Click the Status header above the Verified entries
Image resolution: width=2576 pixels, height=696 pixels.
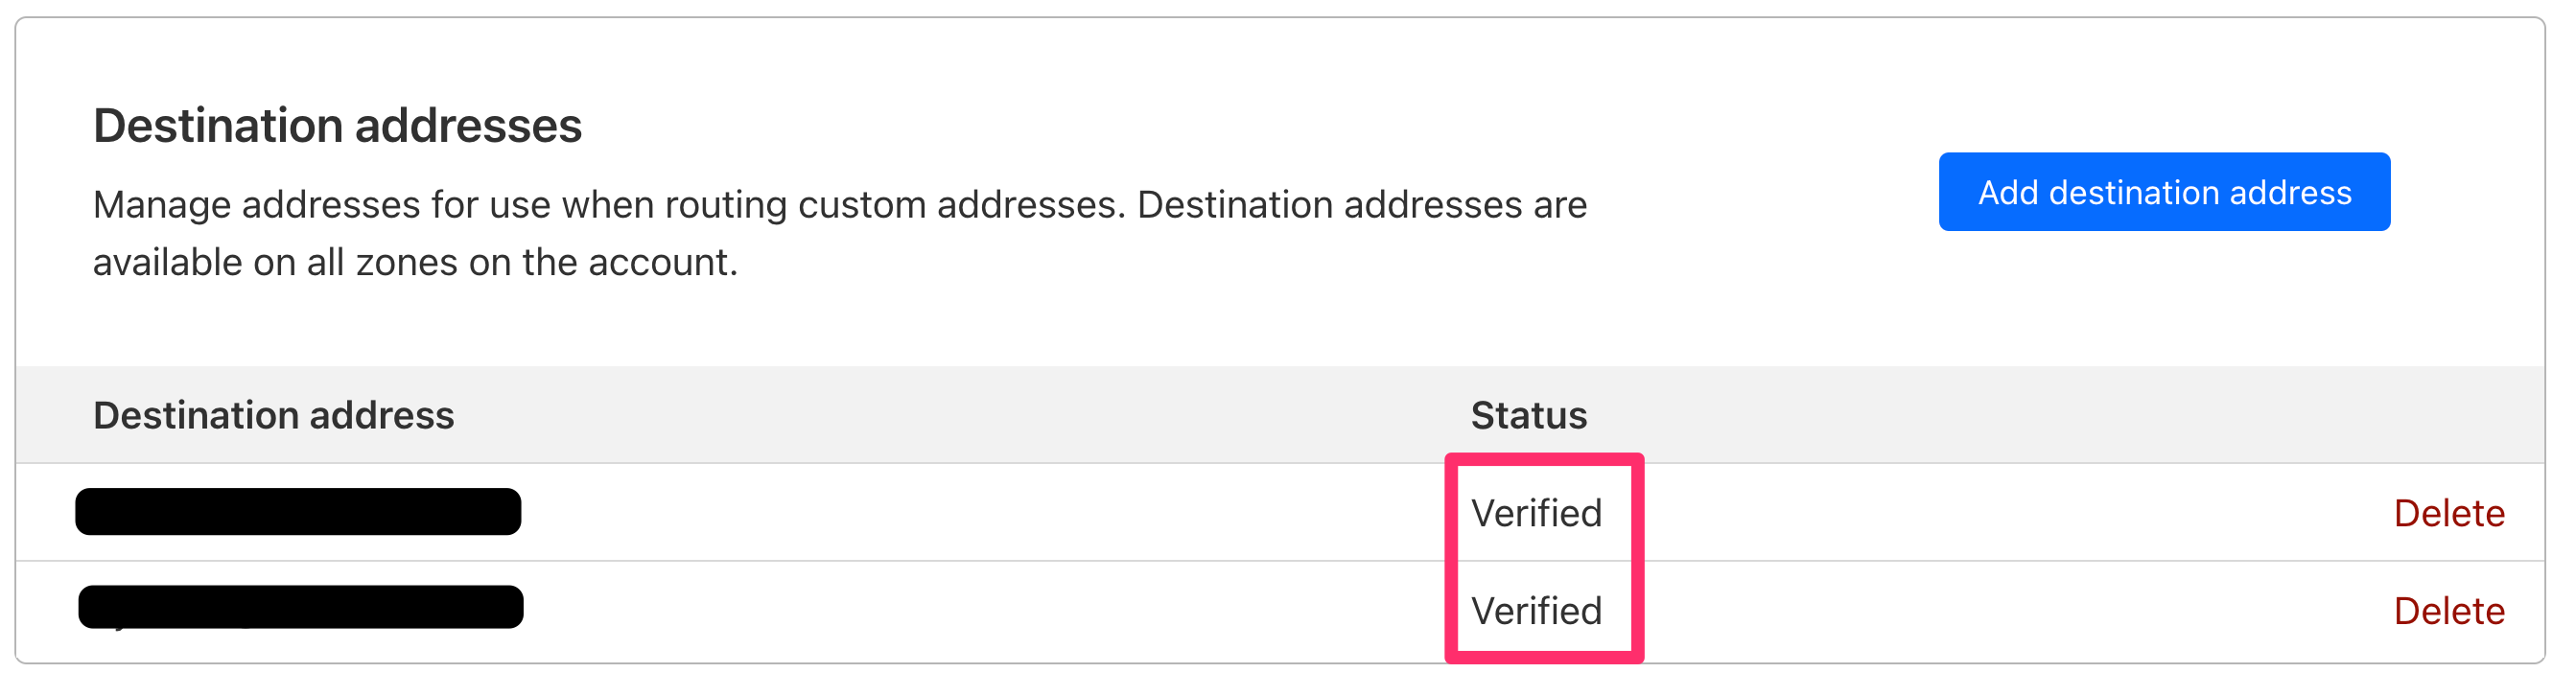tap(1528, 414)
